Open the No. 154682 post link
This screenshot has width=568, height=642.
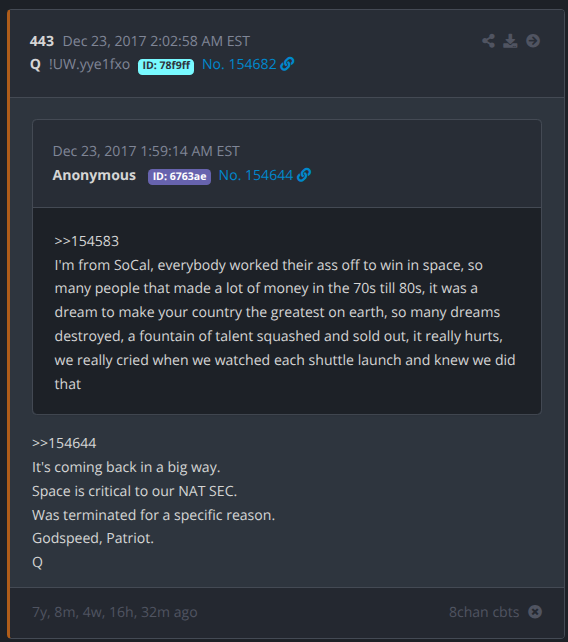tap(239, 64)
